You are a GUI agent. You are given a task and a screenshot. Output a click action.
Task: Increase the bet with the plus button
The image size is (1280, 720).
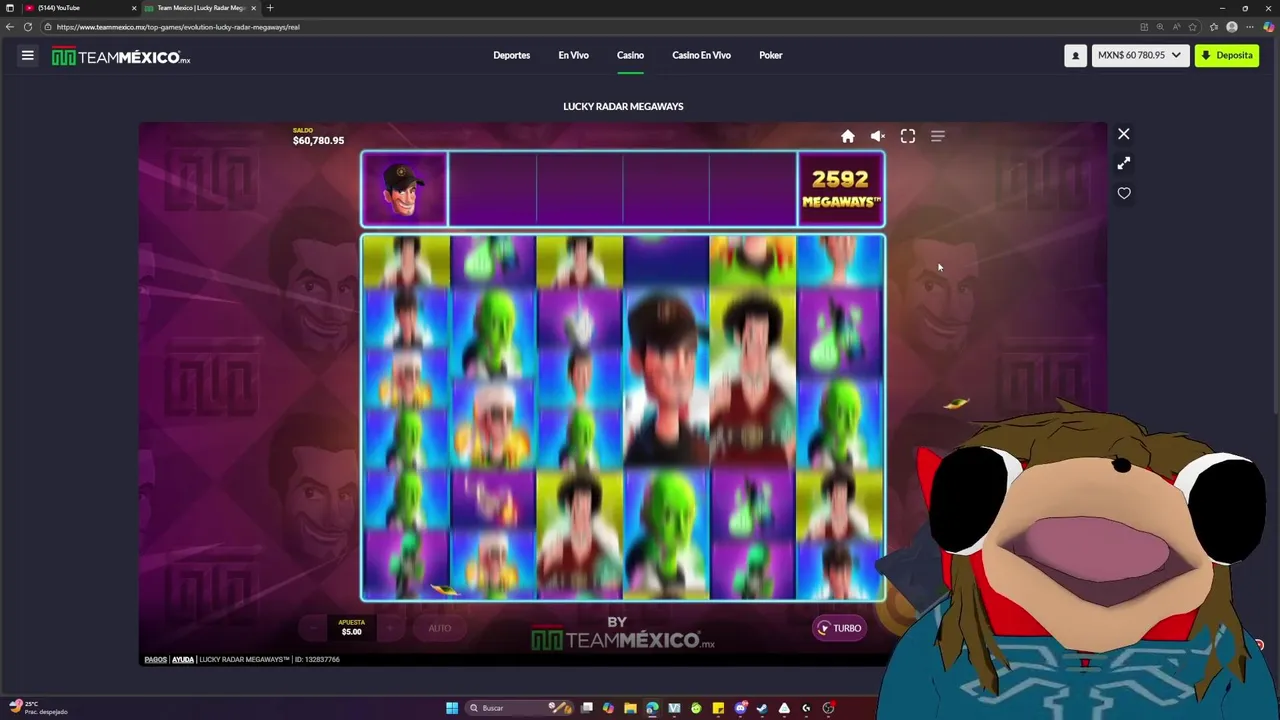point(390,628)
